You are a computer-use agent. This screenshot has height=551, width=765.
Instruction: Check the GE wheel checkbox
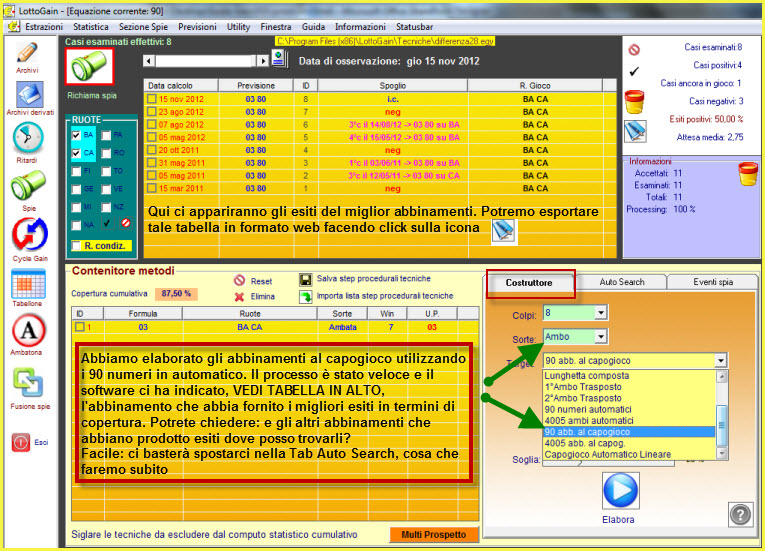[76, 189]
